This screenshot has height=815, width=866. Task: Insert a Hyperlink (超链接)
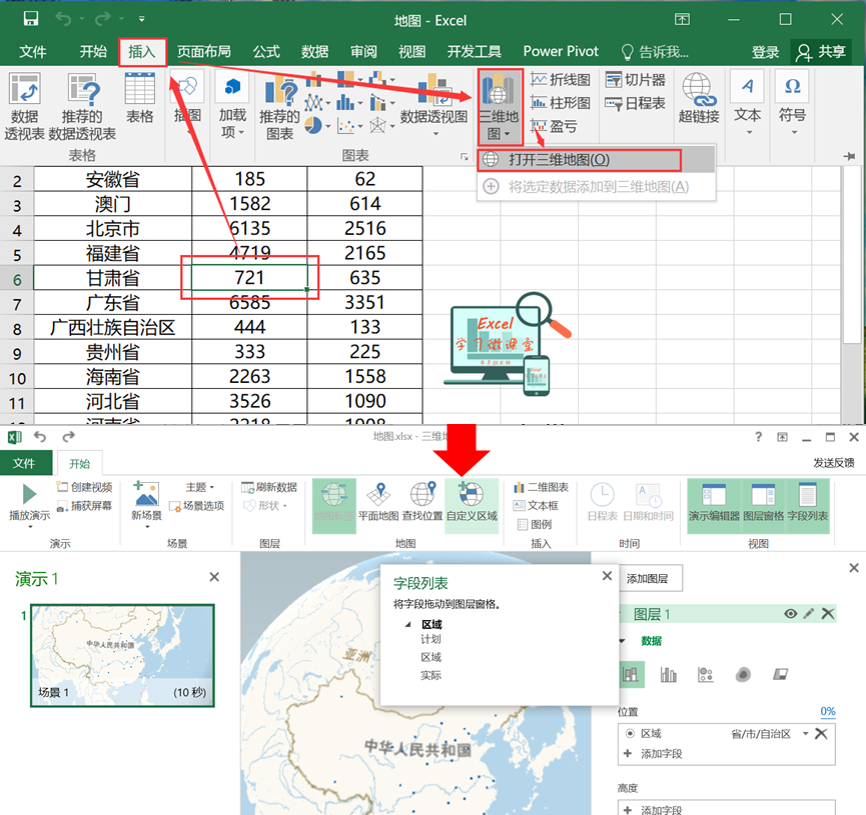point(699,98)
